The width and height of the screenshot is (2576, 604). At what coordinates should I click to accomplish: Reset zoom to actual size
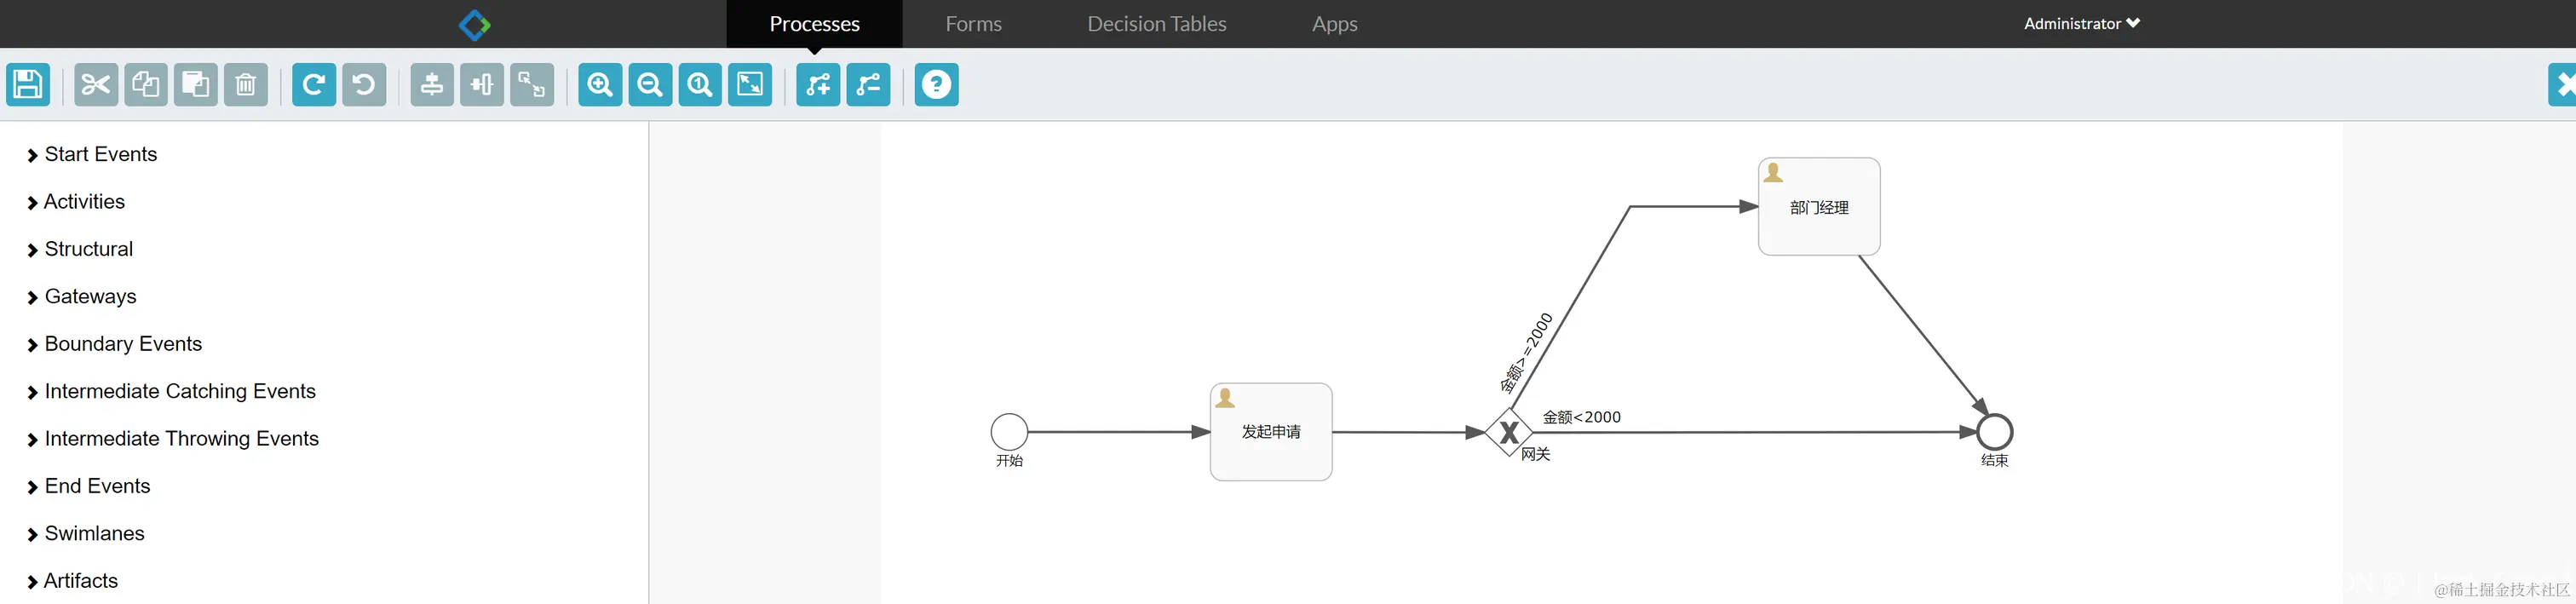pyautogui.click(x=700, y=85)
